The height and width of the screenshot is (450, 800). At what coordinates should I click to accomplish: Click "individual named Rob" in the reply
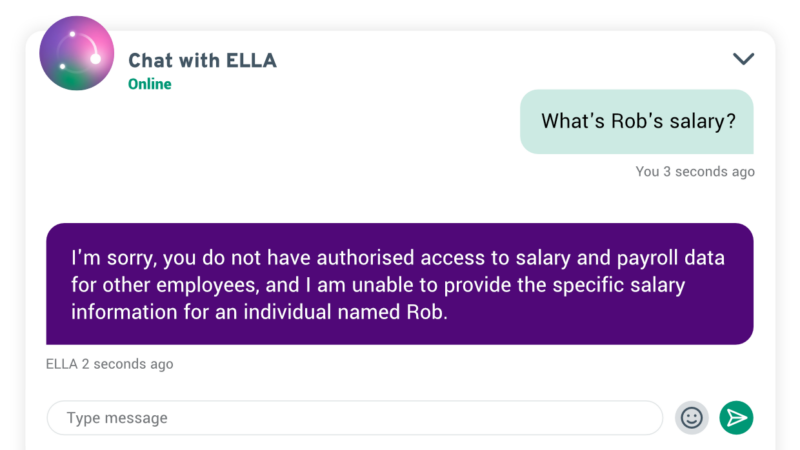coord(345,312)
